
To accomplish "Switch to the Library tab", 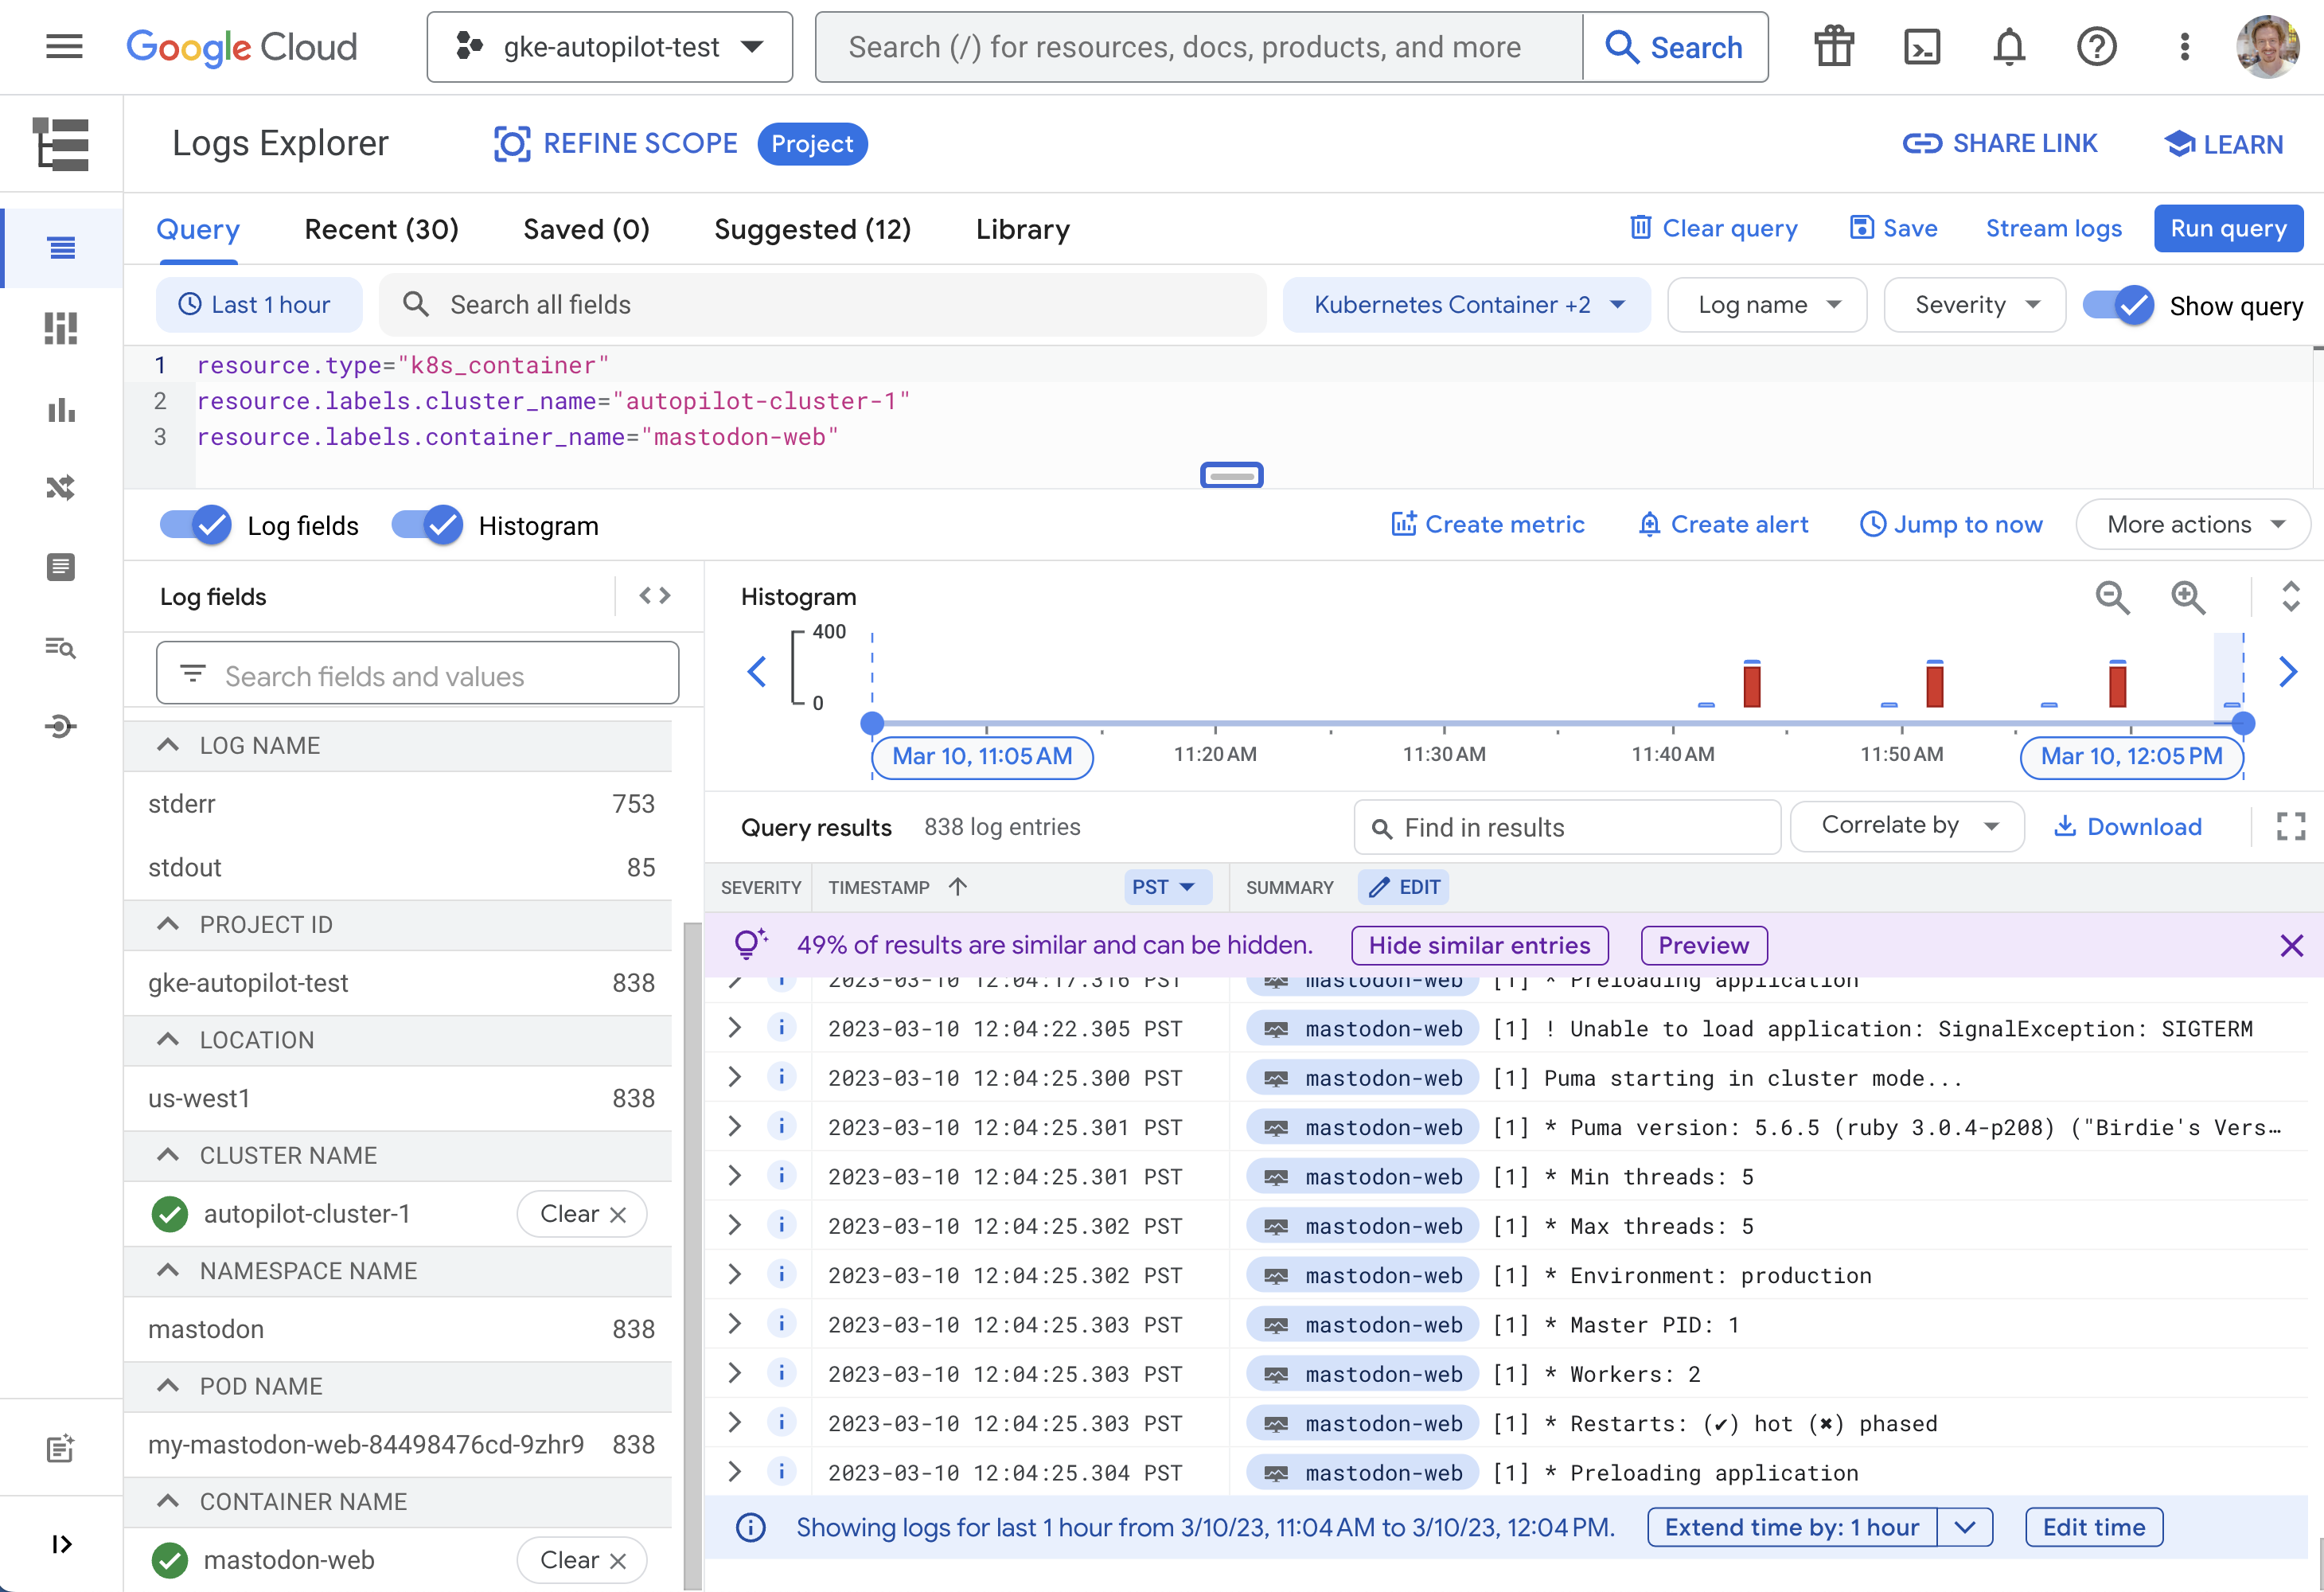I will (1022, 229).
